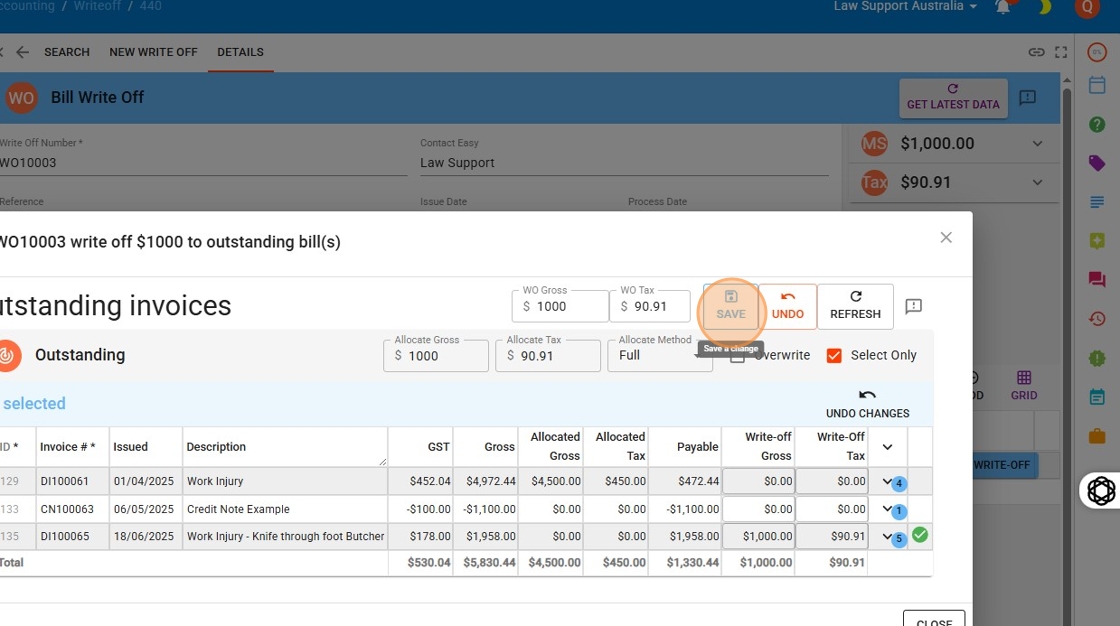
Task: Toggle the Select Only checkbox
Action: coord(834,355)
